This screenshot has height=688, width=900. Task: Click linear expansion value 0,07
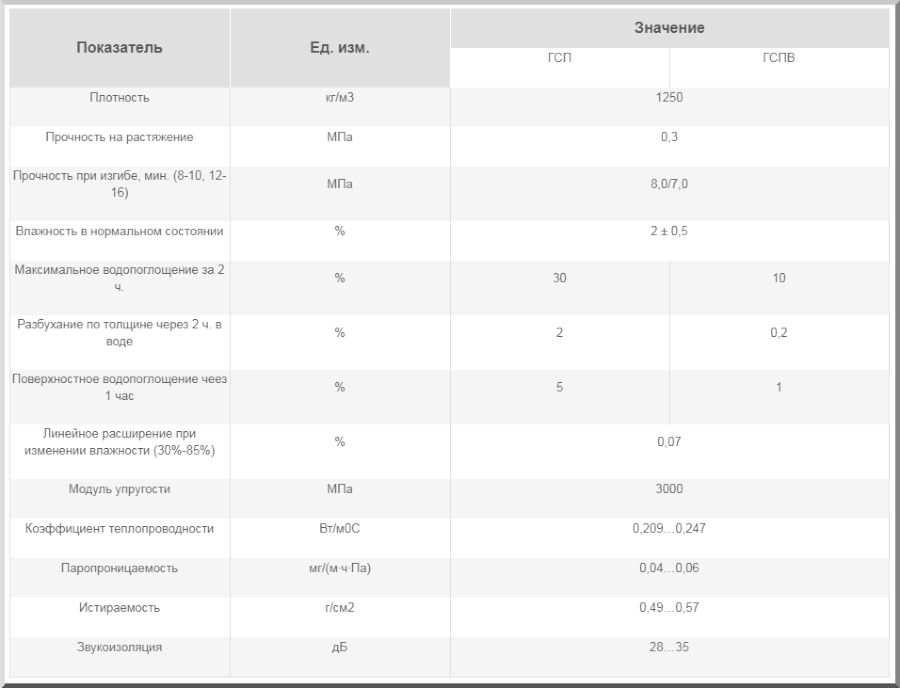click(669, 442)
